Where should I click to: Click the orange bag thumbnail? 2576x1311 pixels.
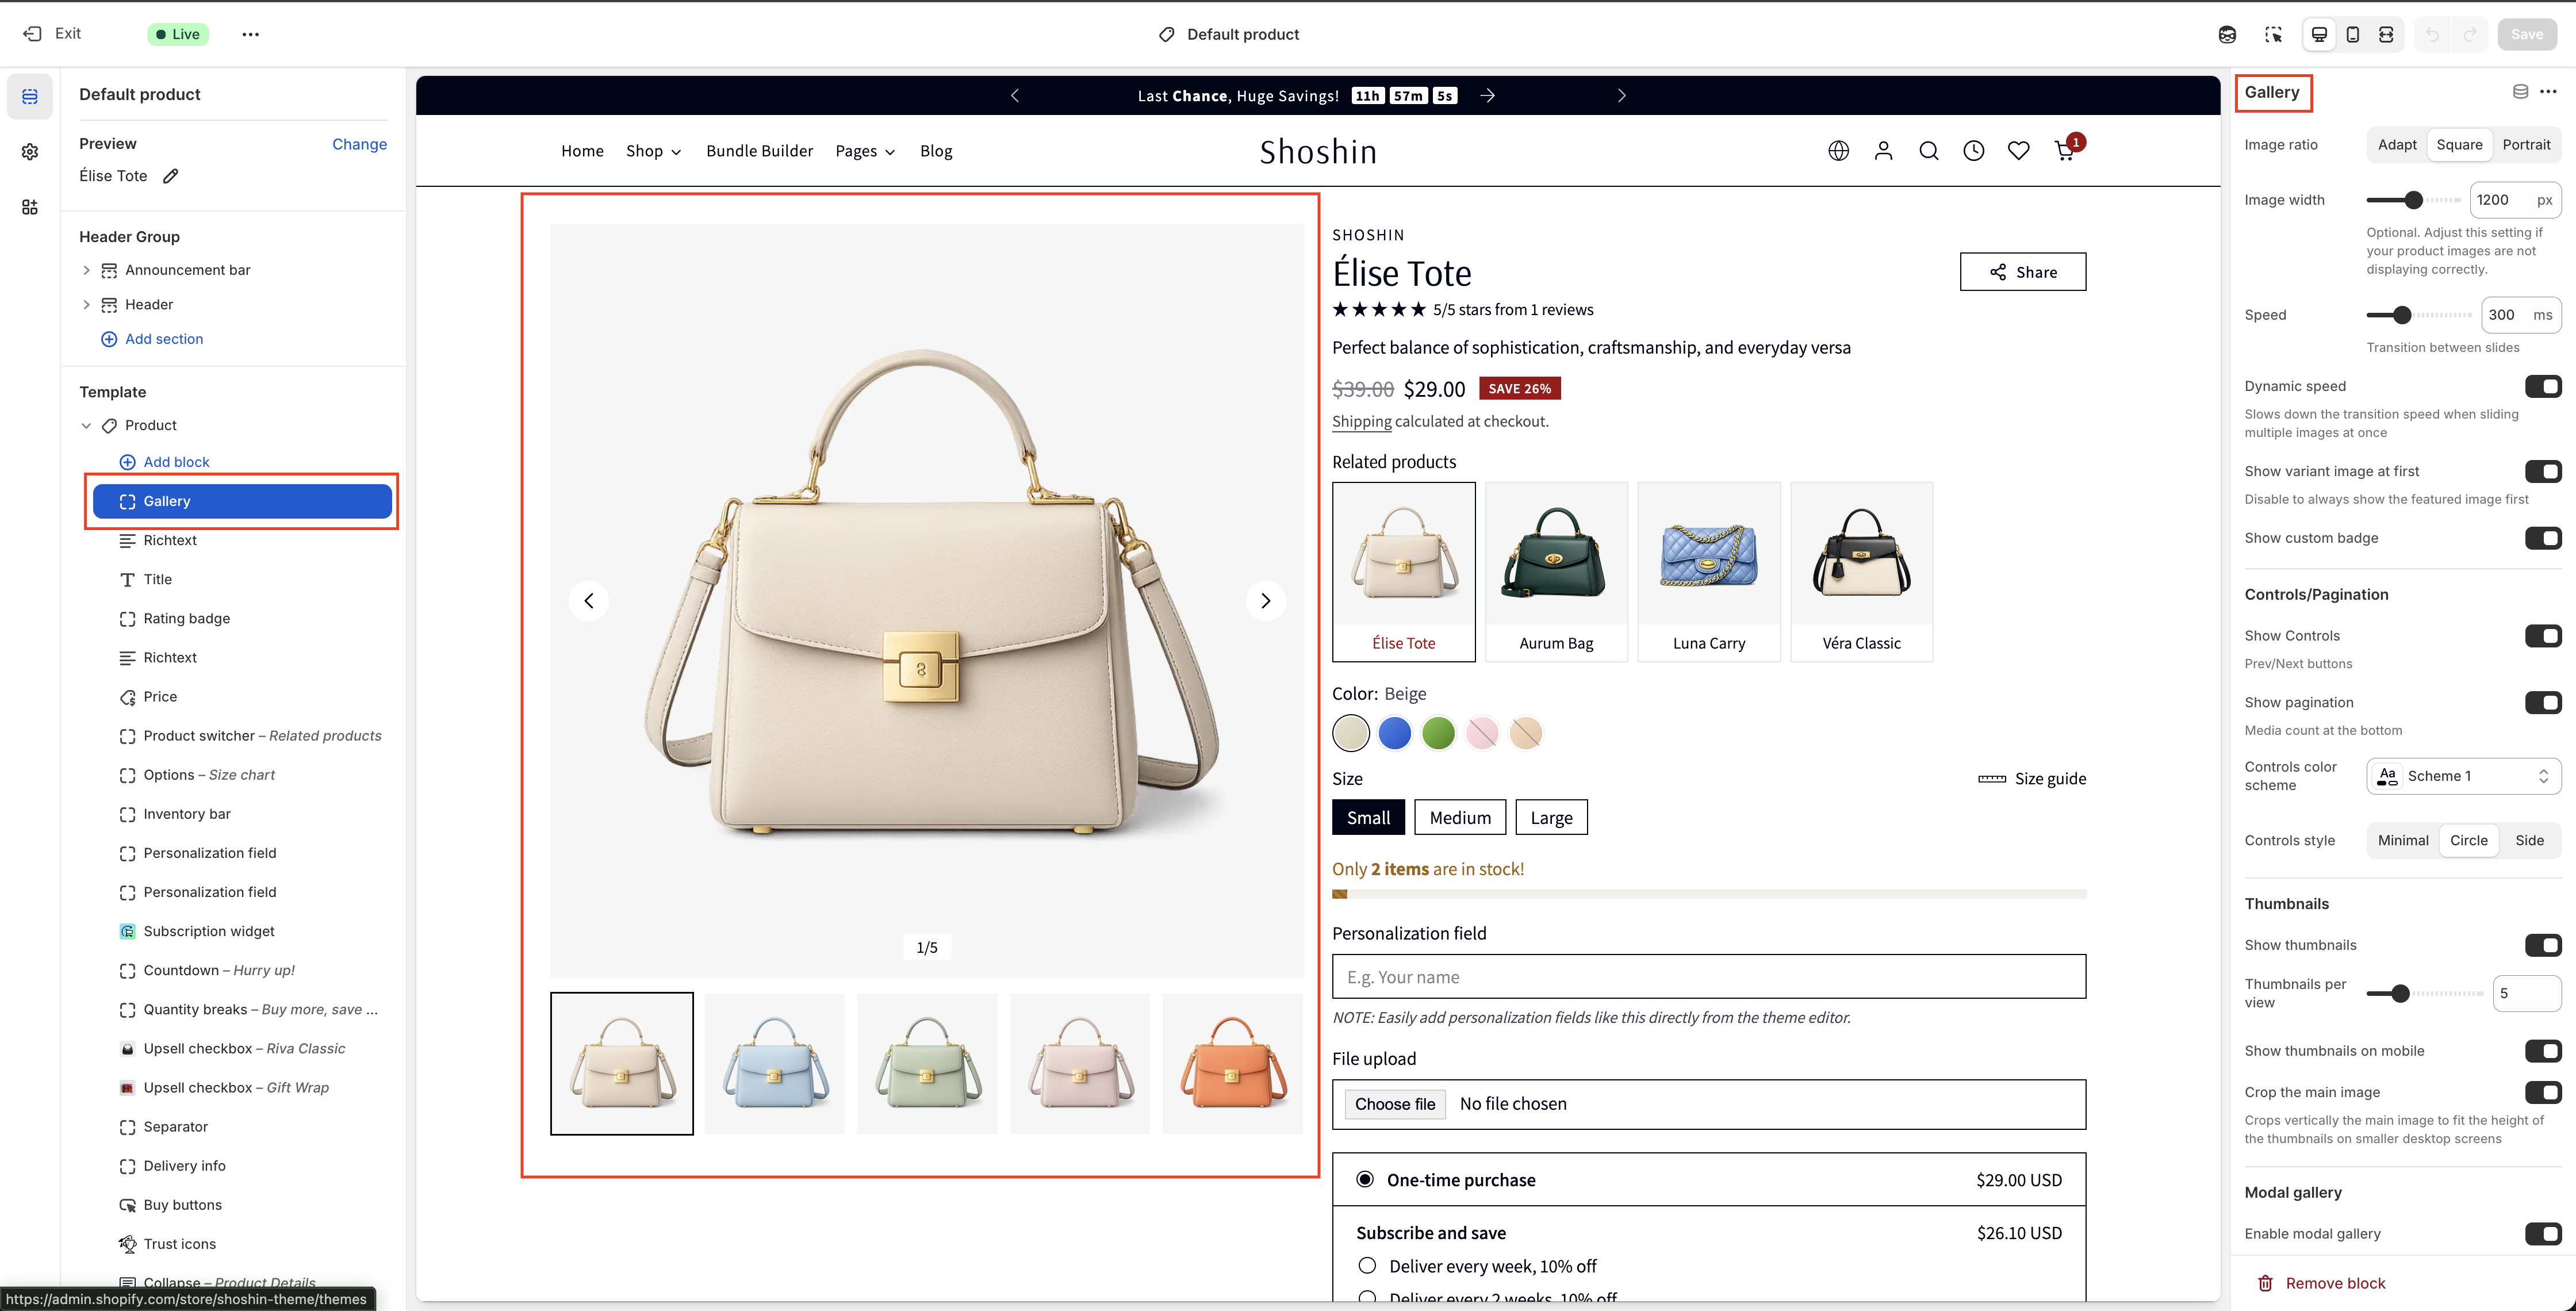(1232, 1063)
